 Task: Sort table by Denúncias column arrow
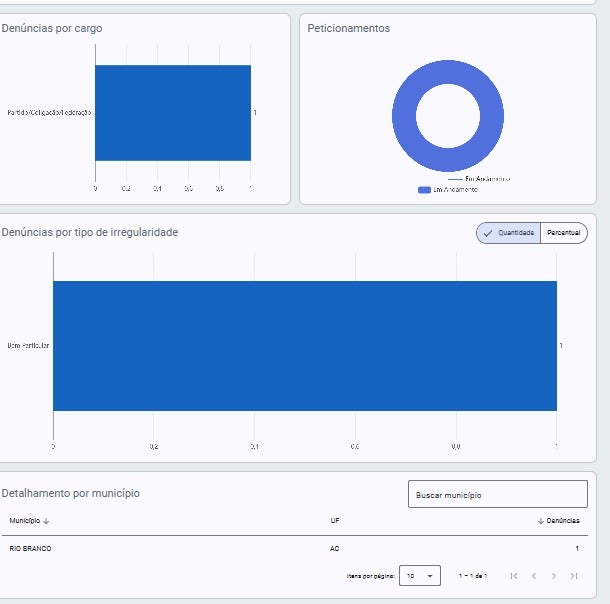(x=540, y=521)
